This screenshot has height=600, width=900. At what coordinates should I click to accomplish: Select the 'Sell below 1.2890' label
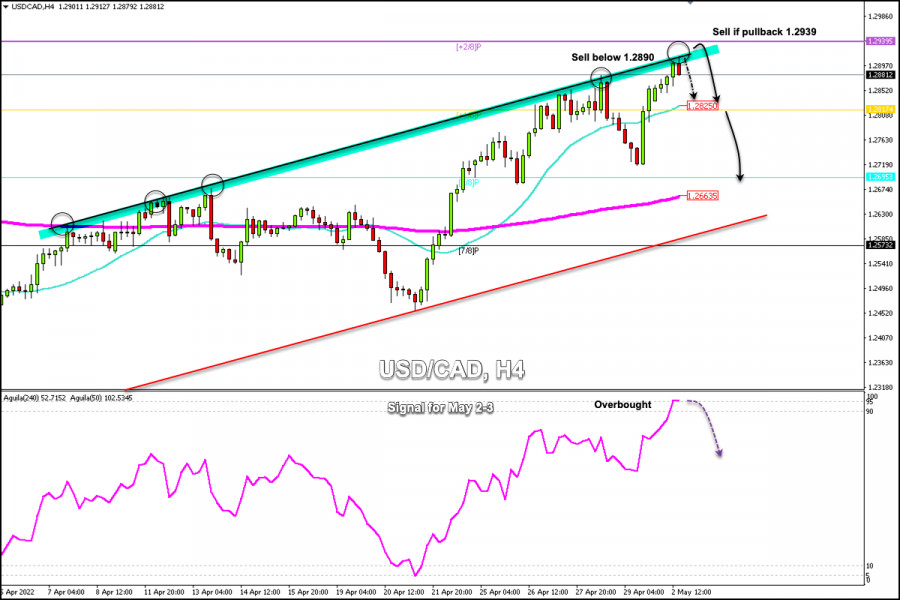[x=612, y=57]
